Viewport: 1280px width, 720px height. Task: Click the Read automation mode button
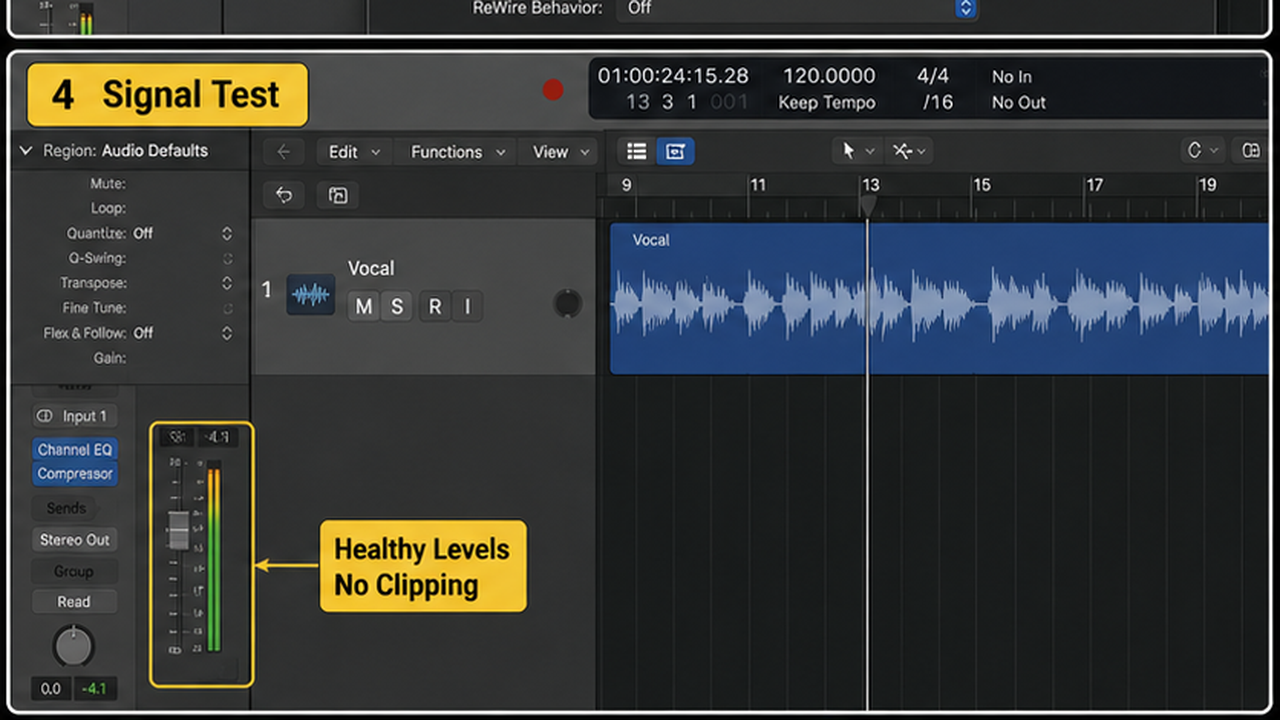(74, 602)
